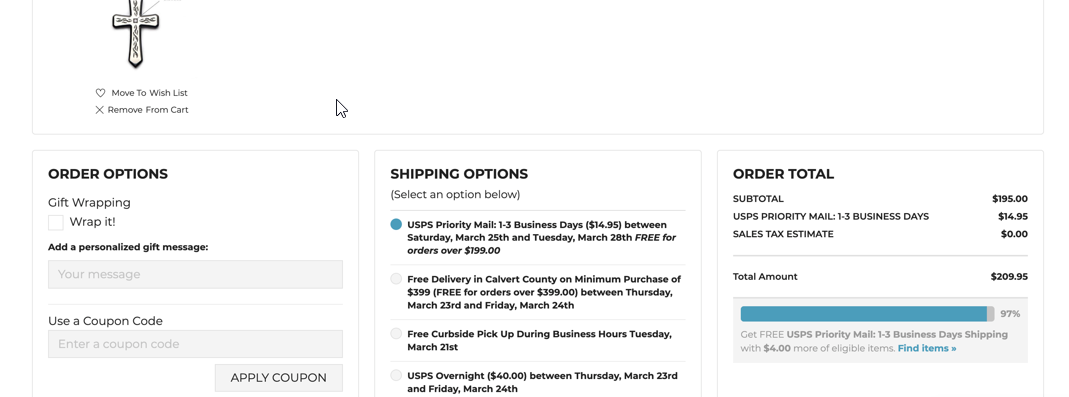Viewport: 1069px width, 397px height.
Task: Click the X icon to remove item
Action: click(x=100, y=110)
